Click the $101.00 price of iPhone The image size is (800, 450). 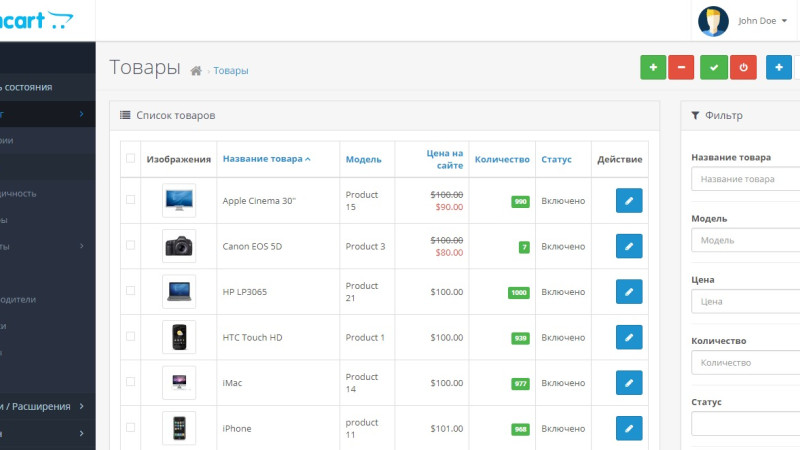coord(446,429)
